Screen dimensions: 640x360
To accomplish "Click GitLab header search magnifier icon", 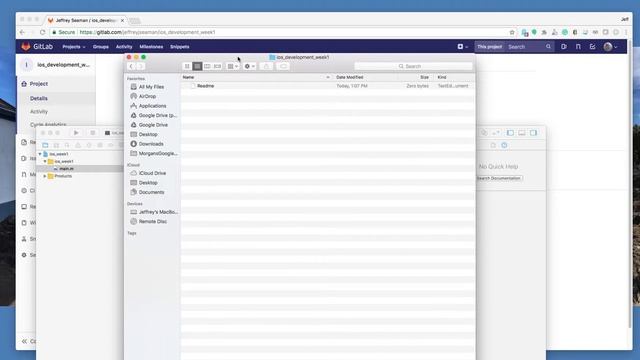I will 548,47.
